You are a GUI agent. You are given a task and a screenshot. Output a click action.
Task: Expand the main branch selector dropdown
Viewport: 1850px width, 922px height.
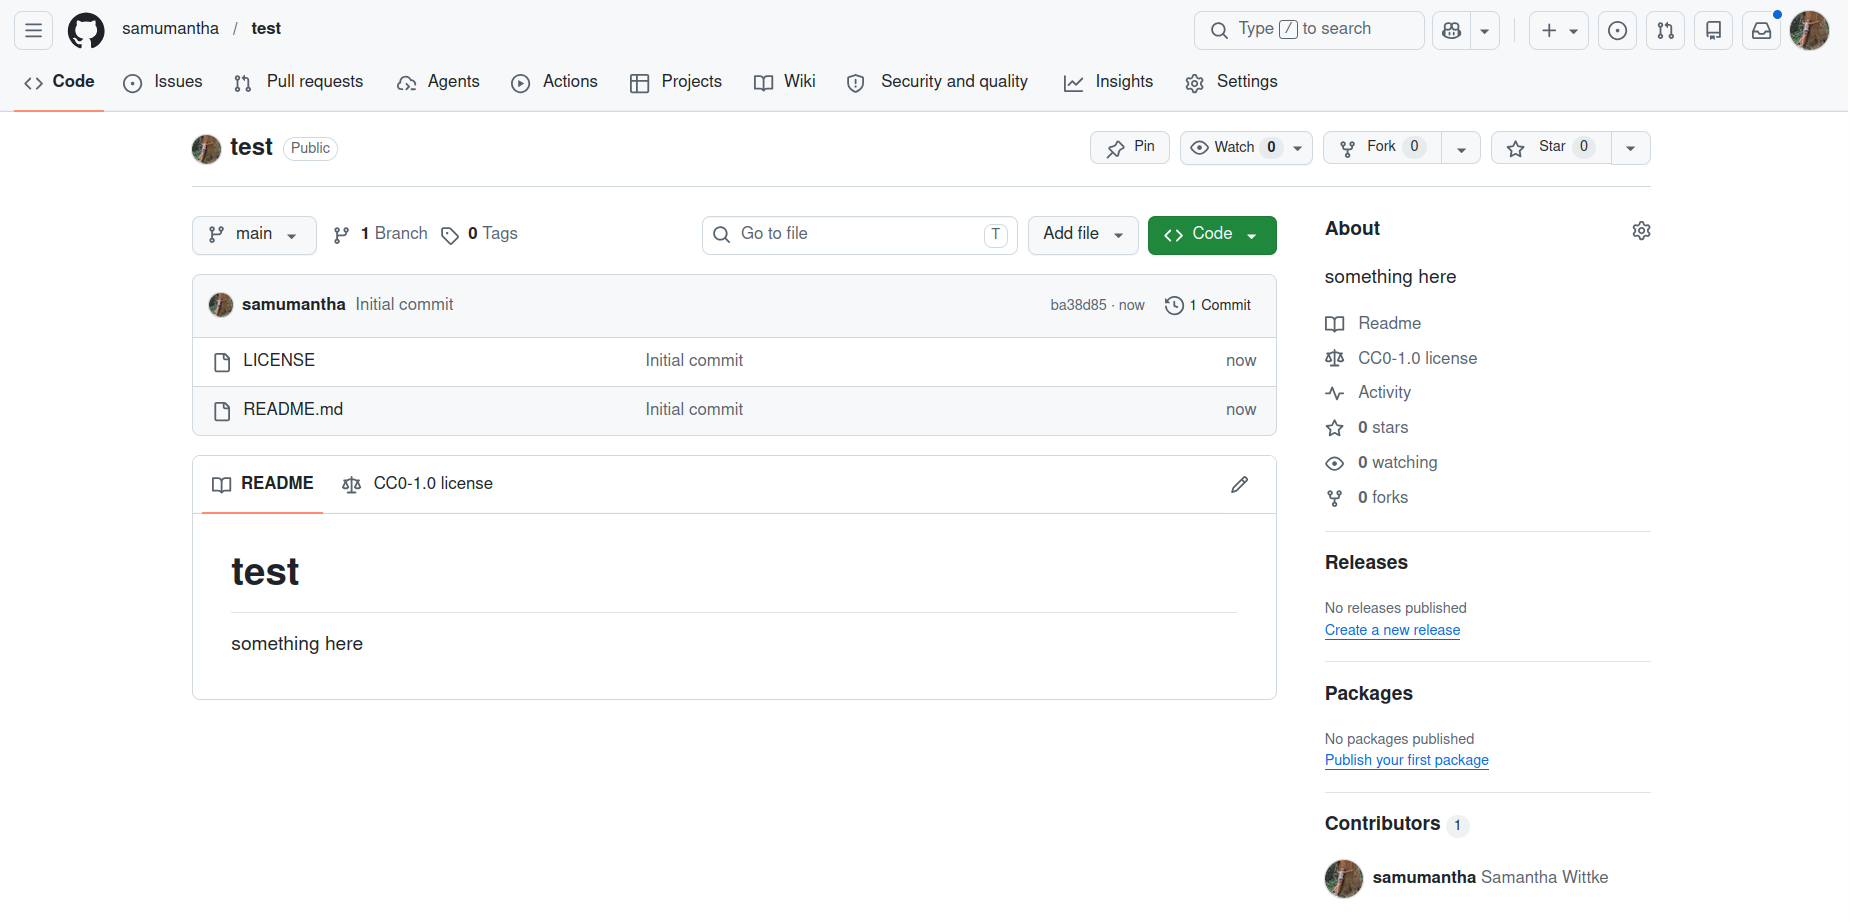[254, 235]
